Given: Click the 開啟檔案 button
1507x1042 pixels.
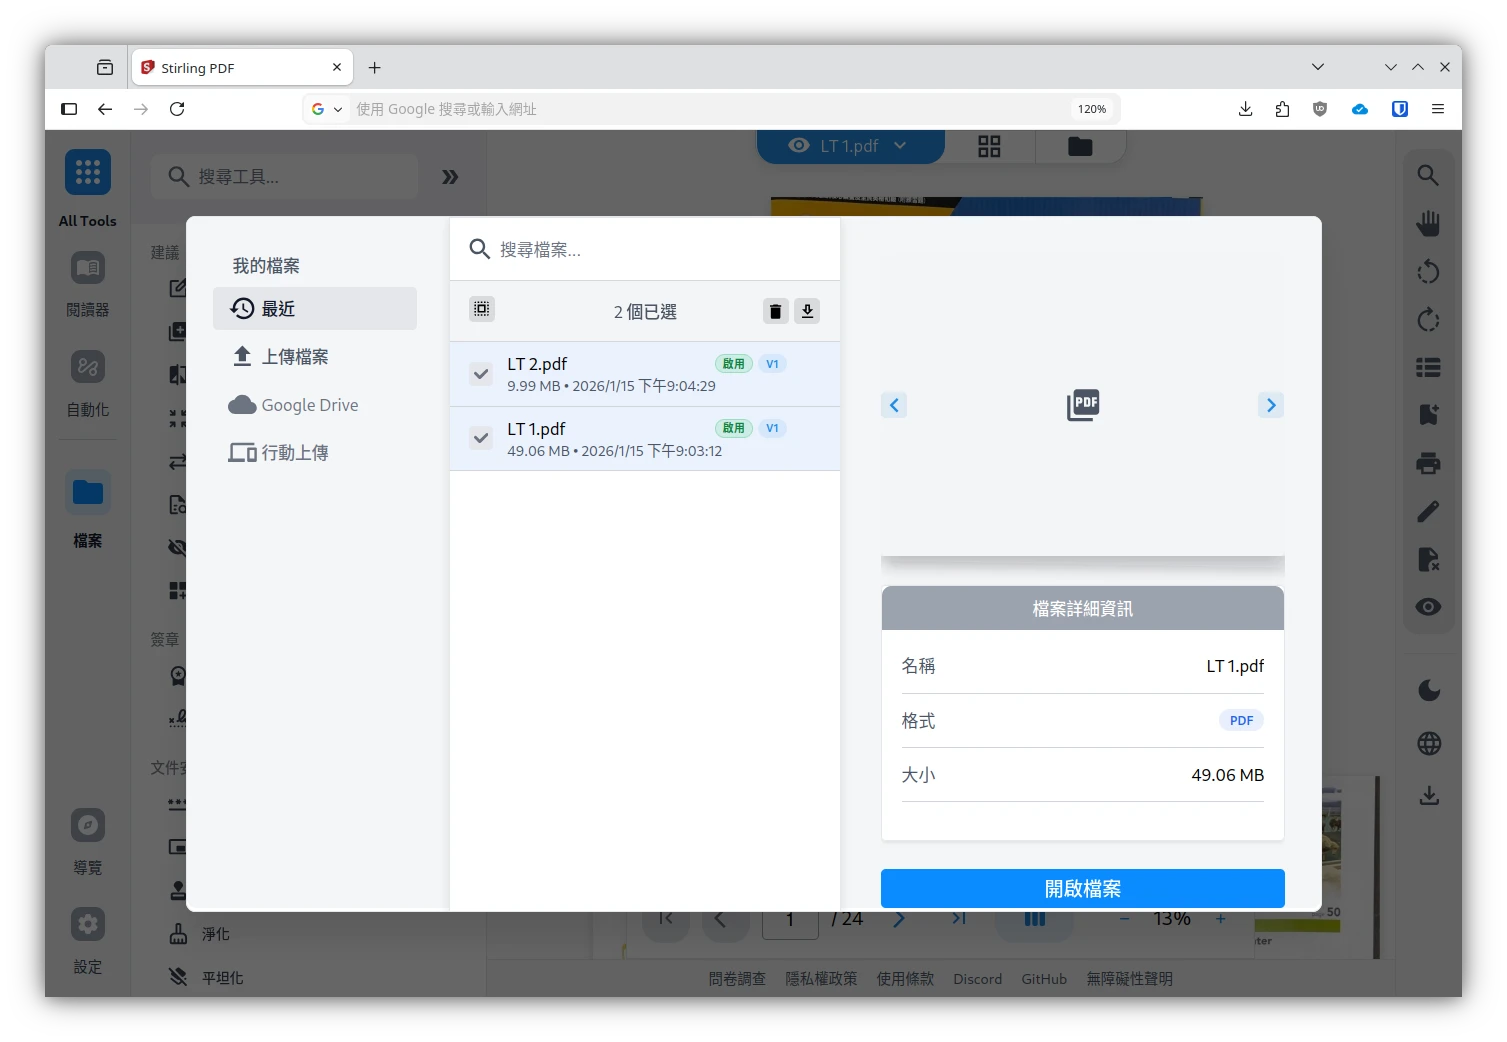Looking at the screenshot, I should pyautogui.click(x=1082, y=888).
